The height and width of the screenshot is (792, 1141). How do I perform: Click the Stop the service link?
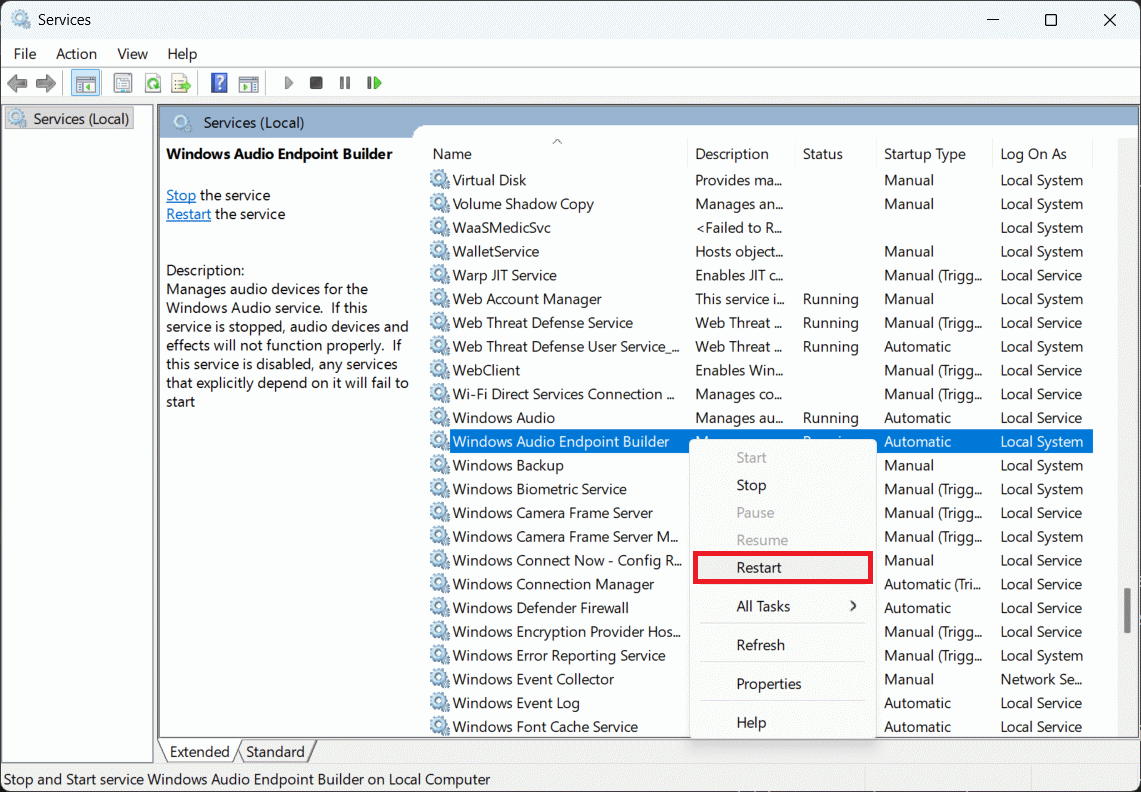point(181,195)
